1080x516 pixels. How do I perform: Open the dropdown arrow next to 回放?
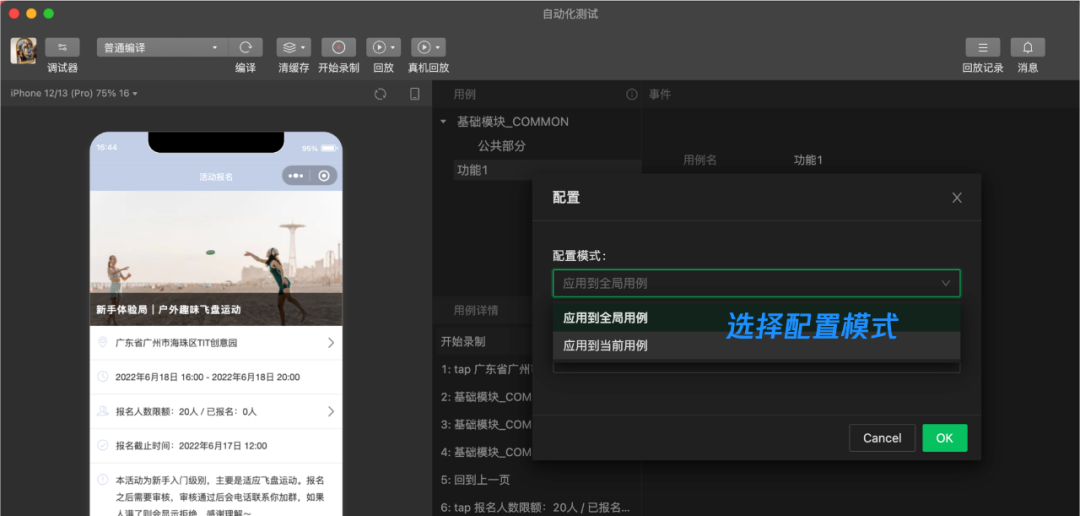[393, 48]
